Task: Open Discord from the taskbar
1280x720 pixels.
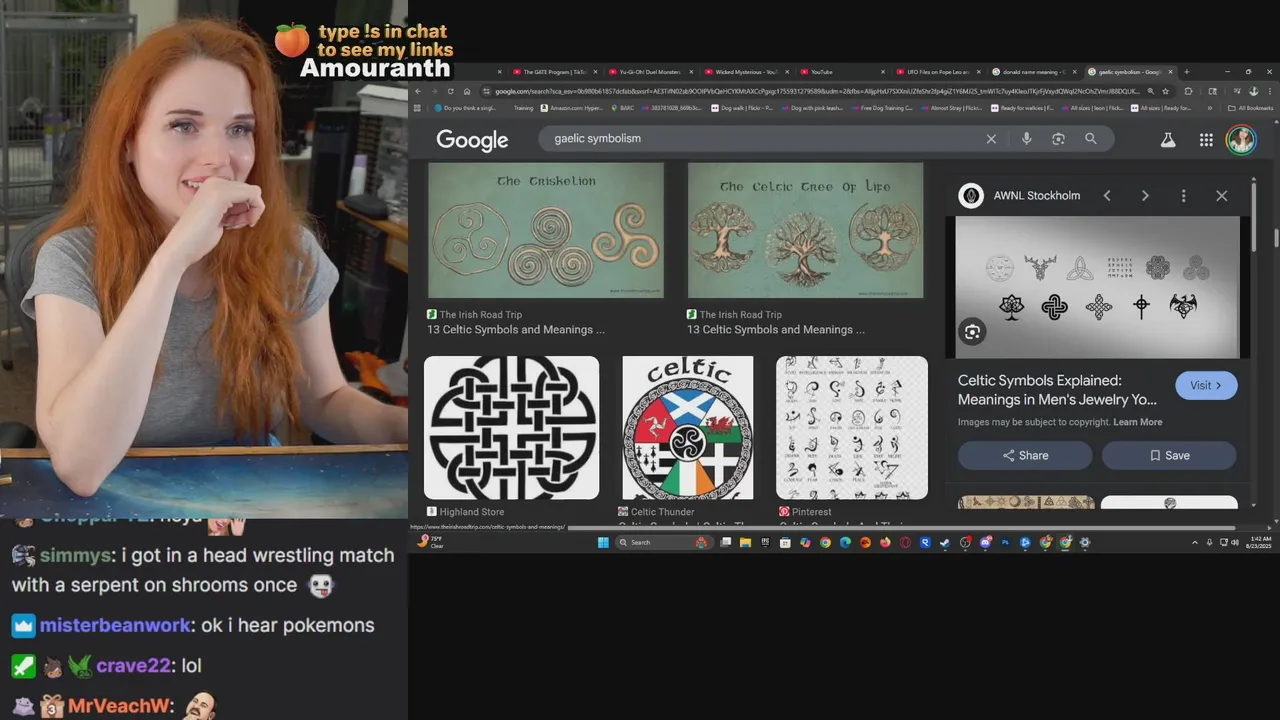Action: 985,542
